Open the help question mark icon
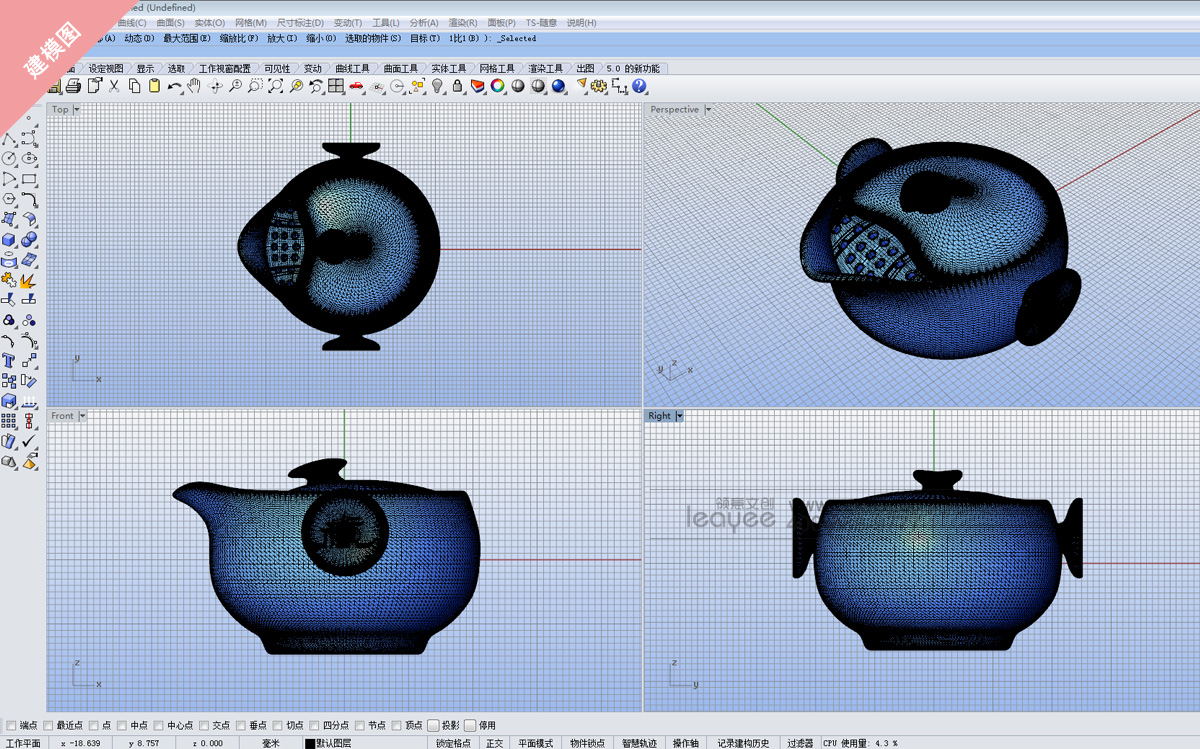The width and height of the screenshot is (1200, 749). pyautogui.click(x=640, y=87)
